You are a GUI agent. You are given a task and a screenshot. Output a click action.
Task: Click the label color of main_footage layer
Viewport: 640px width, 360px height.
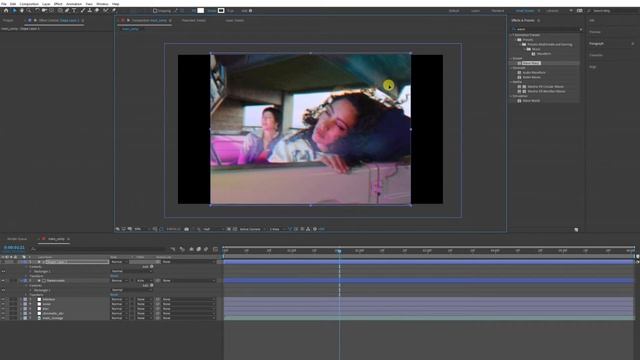click(x=25, y=318)
